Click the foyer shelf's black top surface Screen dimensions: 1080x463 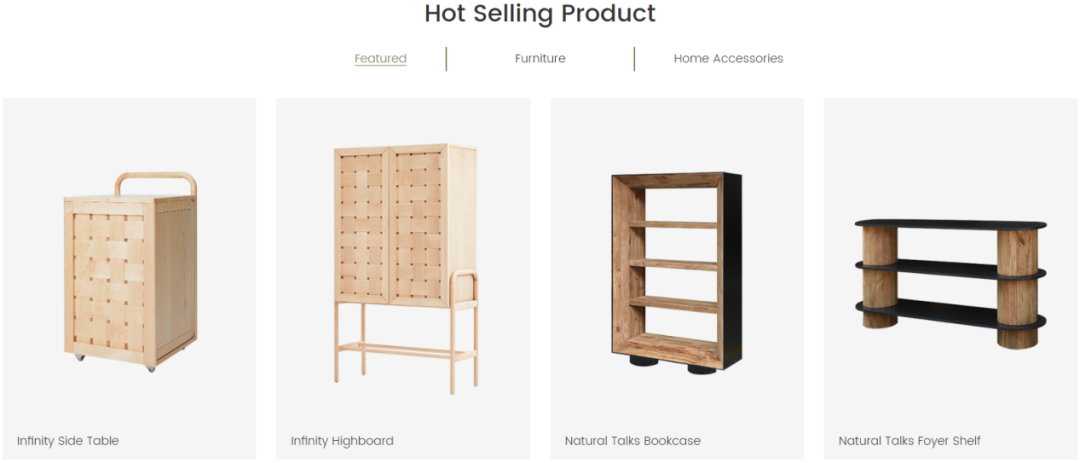pyautogui.click(x=950, y=224)
